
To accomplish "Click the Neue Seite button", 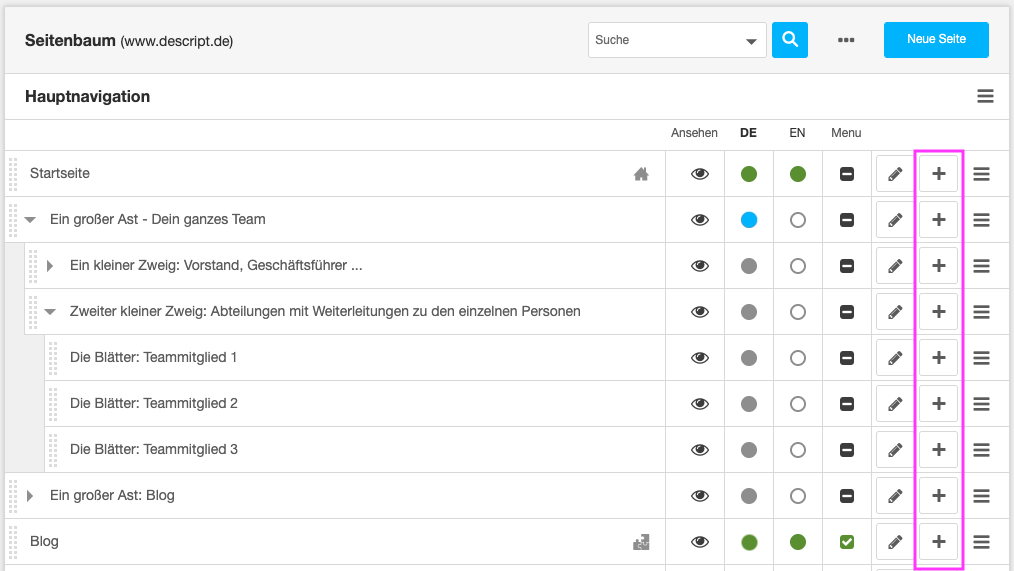I will [x=936, y=39].
